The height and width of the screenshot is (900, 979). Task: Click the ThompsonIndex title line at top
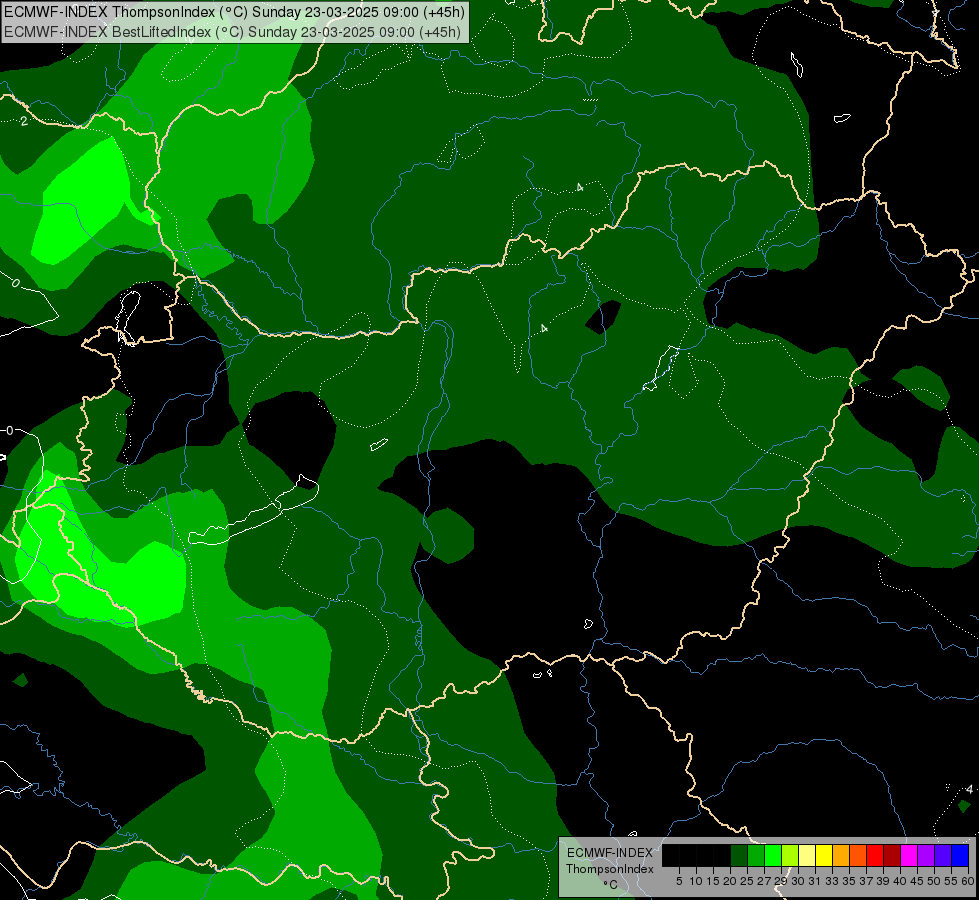[234, 12]
